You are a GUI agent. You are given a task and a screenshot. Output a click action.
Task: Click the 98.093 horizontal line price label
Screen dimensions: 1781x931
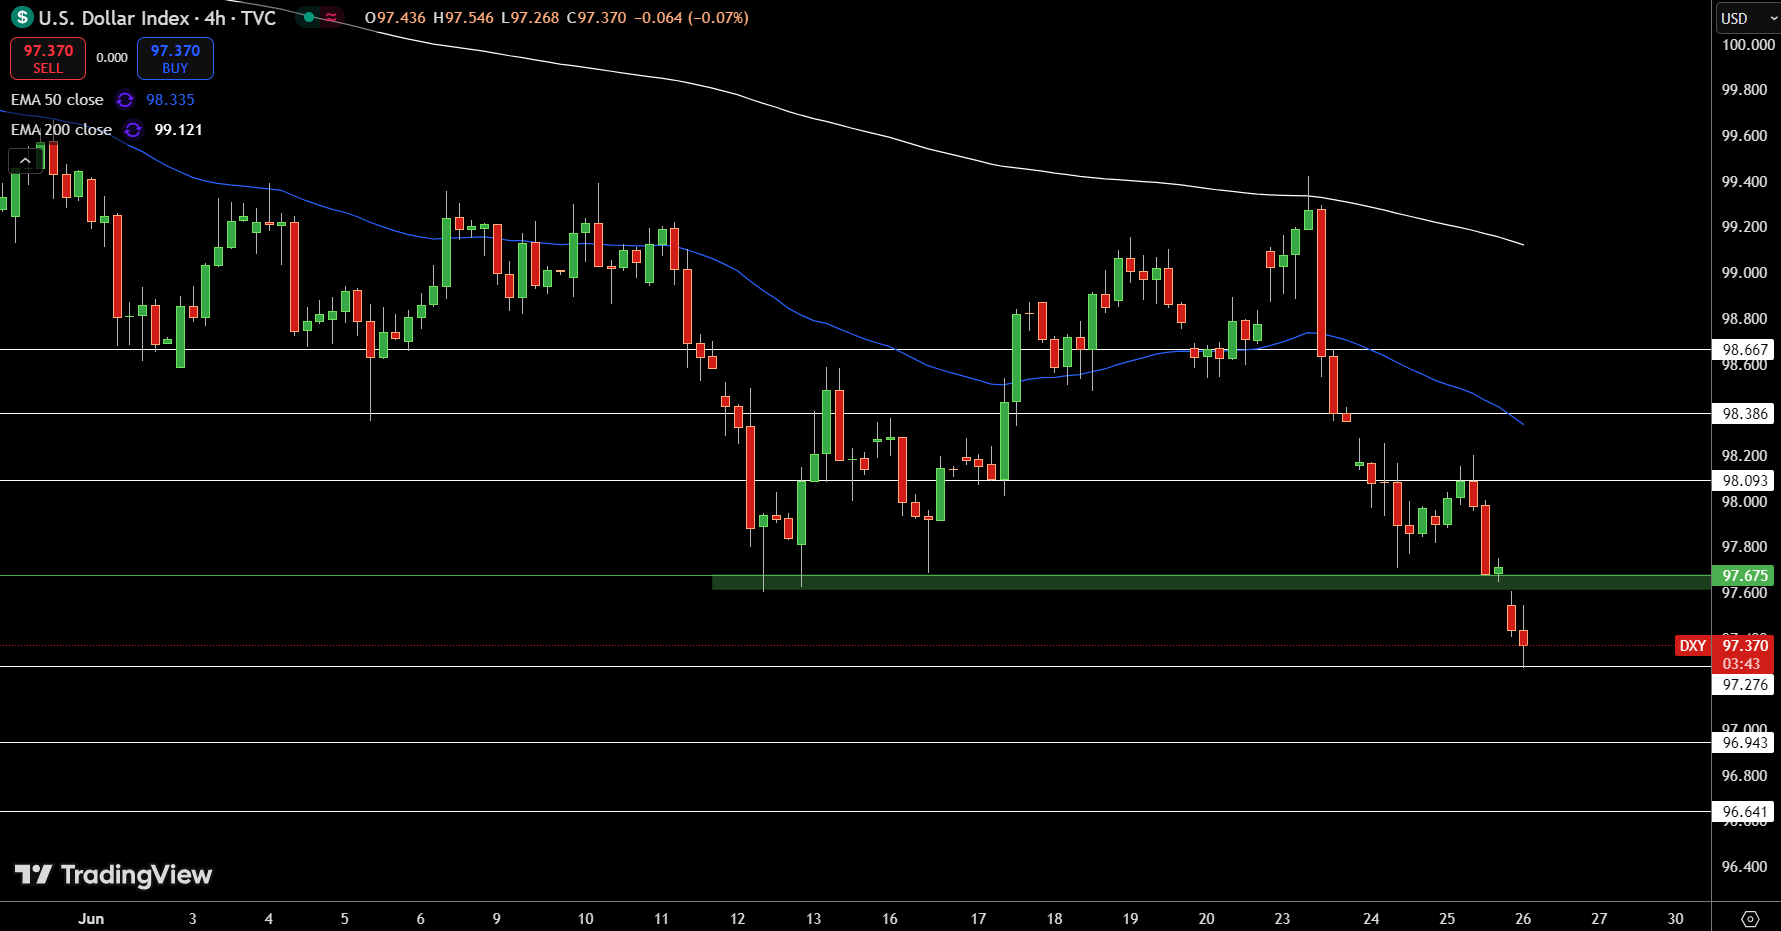pyautogui.click(x=1744, y=481)
